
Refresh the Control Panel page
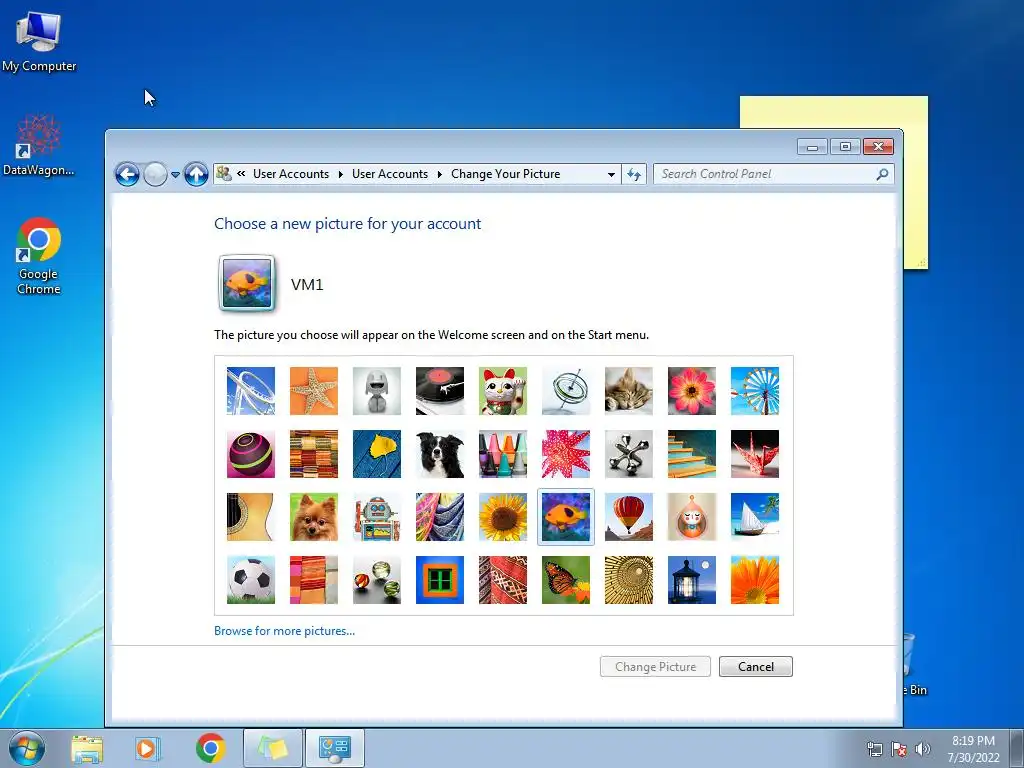coord(634,174)
